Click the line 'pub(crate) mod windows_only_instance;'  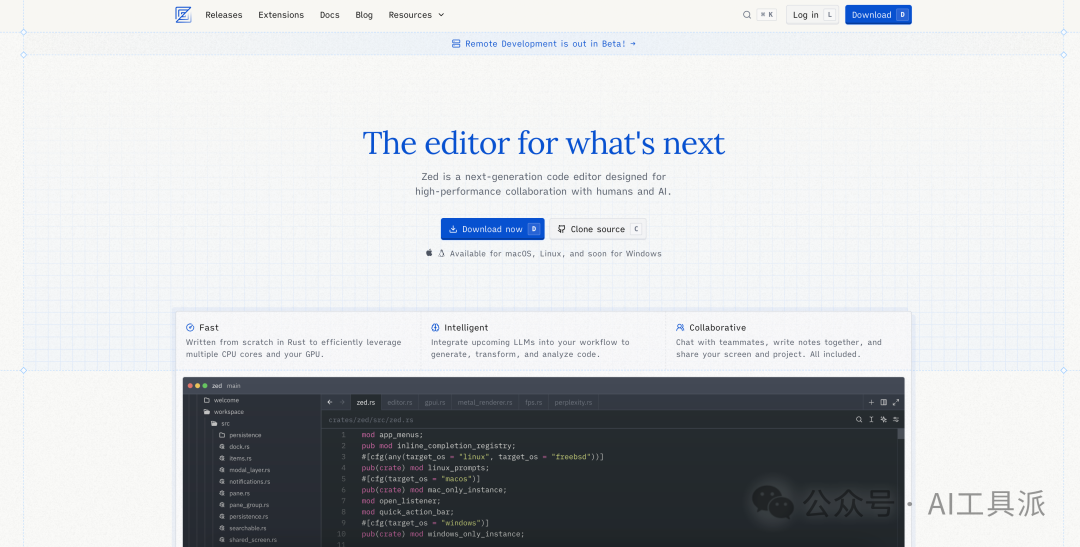(443, 534)
